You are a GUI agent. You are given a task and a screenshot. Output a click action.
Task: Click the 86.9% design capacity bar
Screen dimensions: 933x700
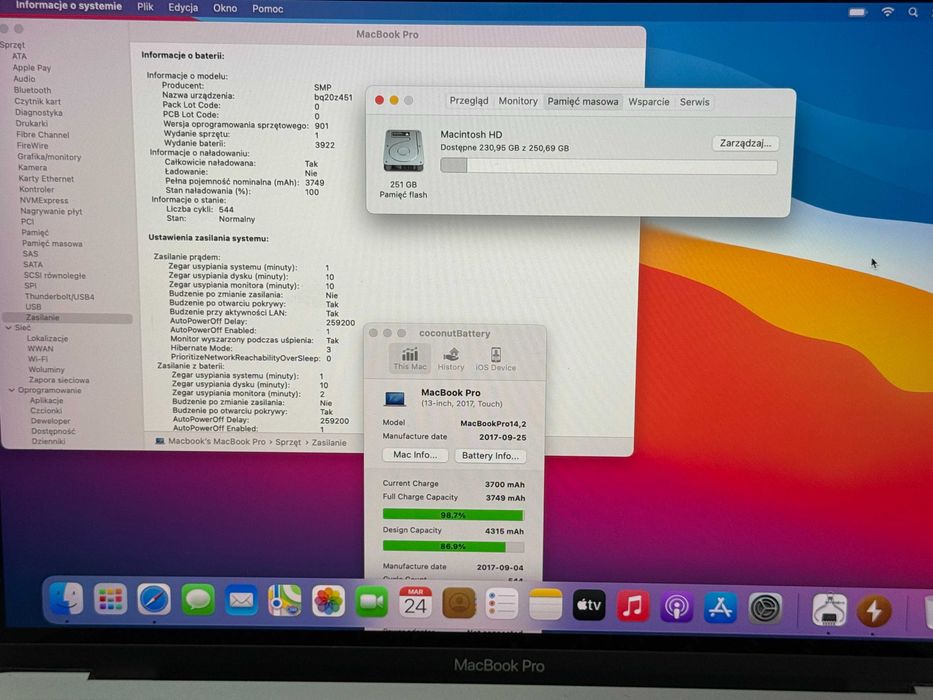pyautogui.click(x=453, y=546)
